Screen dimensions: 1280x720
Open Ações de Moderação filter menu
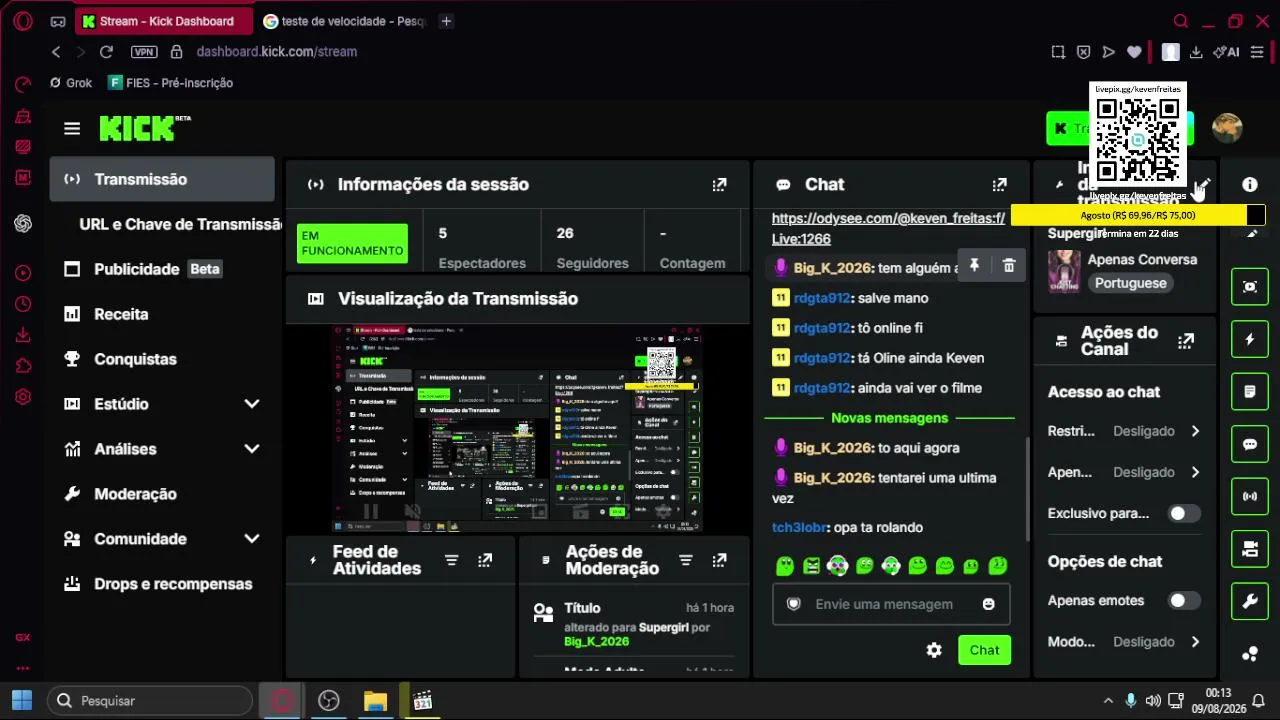coord(685,561)
